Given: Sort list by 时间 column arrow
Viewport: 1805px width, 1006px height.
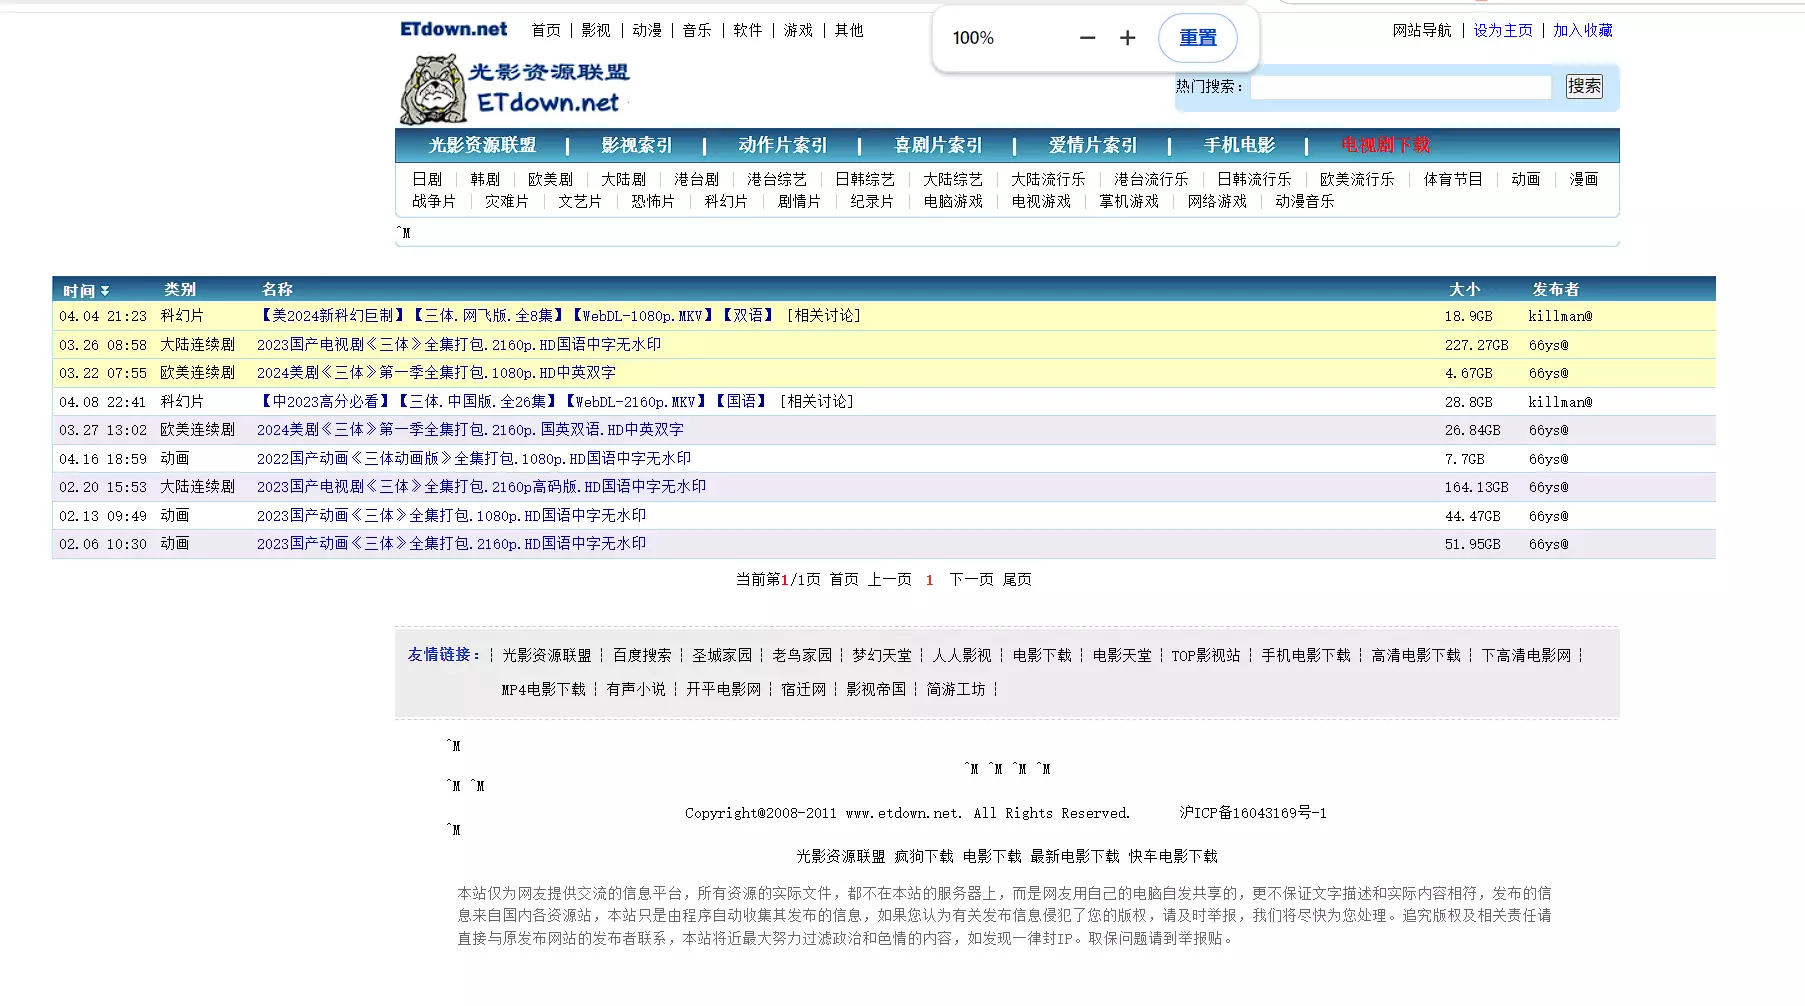Looking at the screenshot, I should click(105, 291).
